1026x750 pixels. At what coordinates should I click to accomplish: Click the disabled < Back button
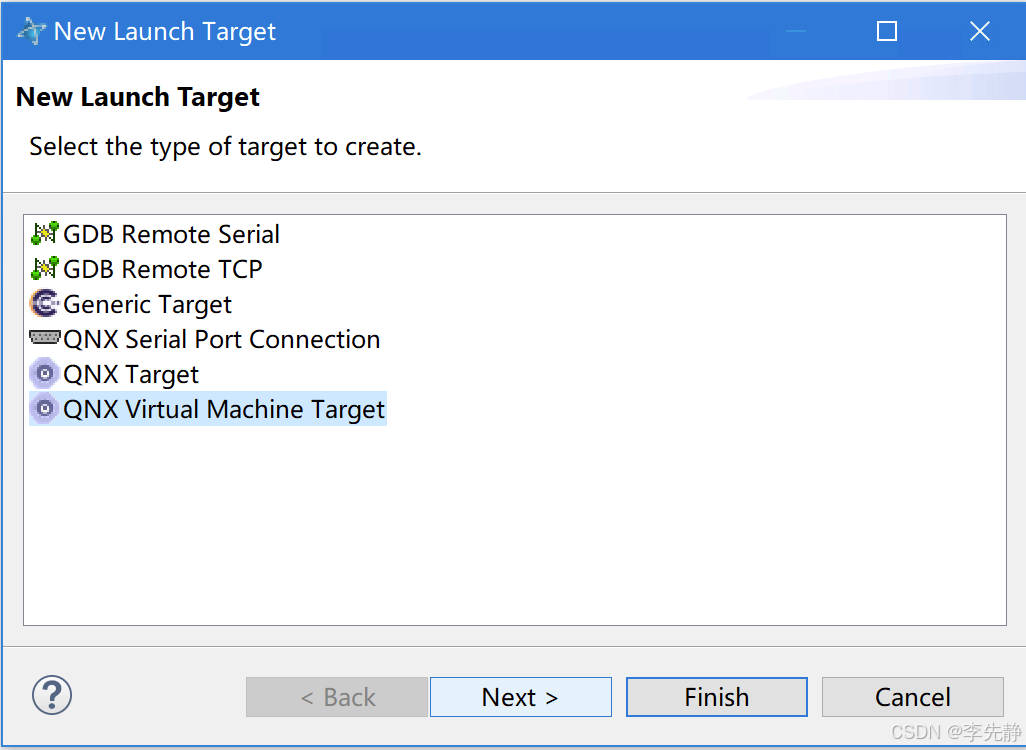(337, 697)
